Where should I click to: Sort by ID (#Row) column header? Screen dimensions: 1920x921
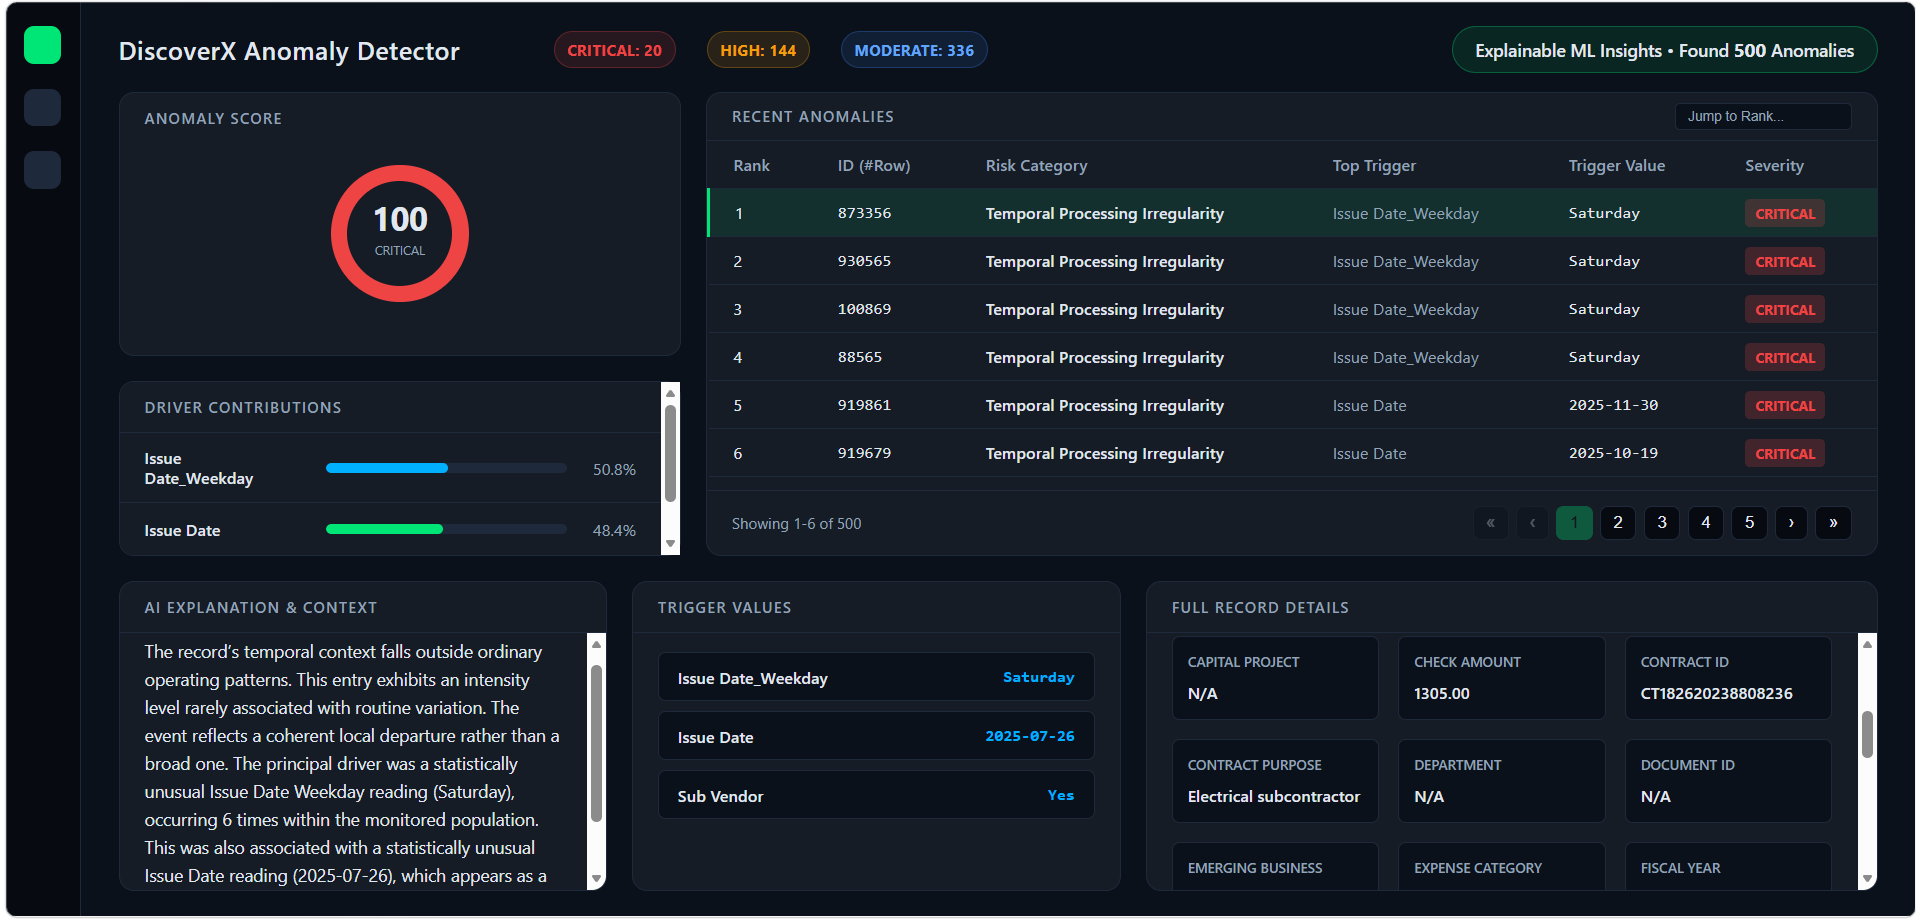pos(874,166)
